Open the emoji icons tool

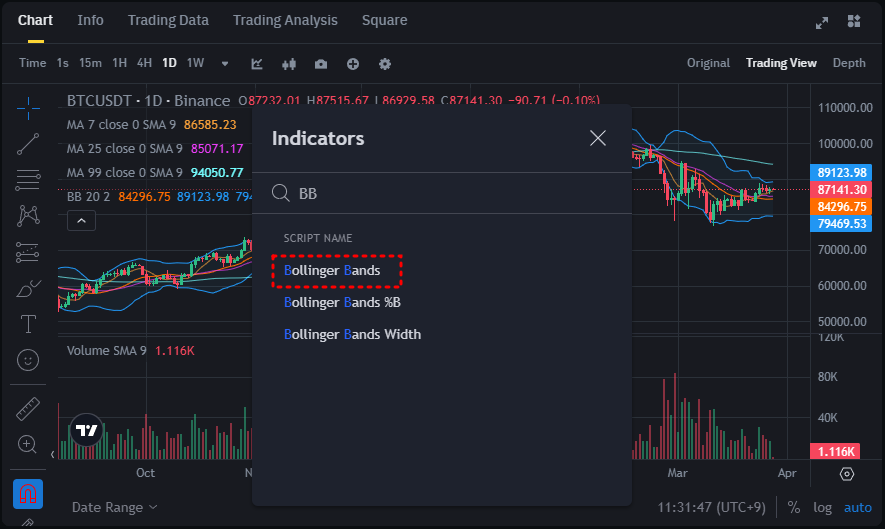click(28, 359)
